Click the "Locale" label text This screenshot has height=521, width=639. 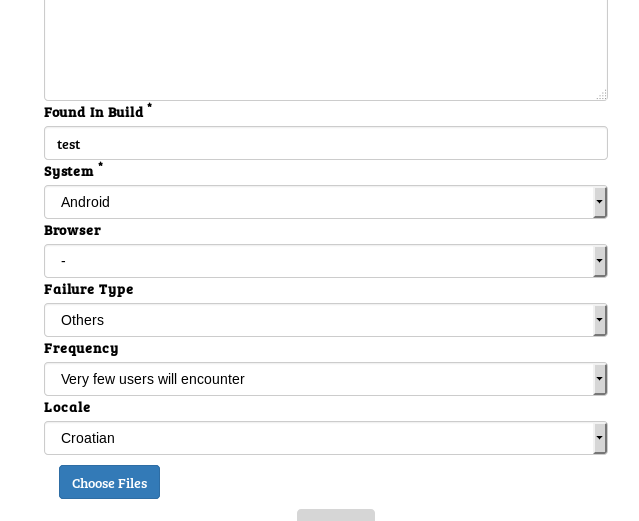67,407
